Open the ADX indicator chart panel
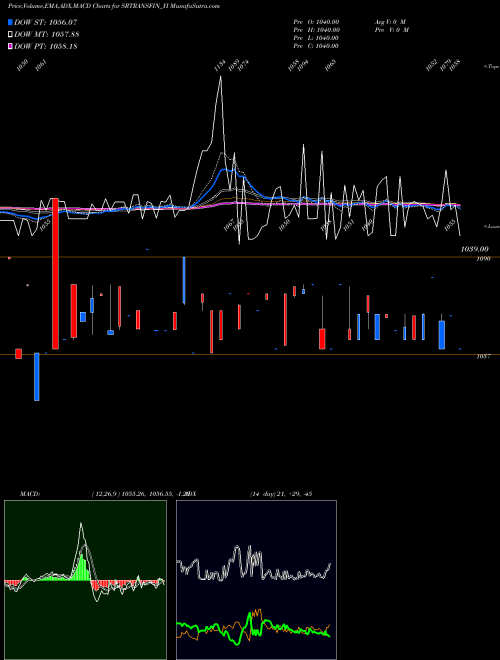The image size is (500, 660). 256,580
